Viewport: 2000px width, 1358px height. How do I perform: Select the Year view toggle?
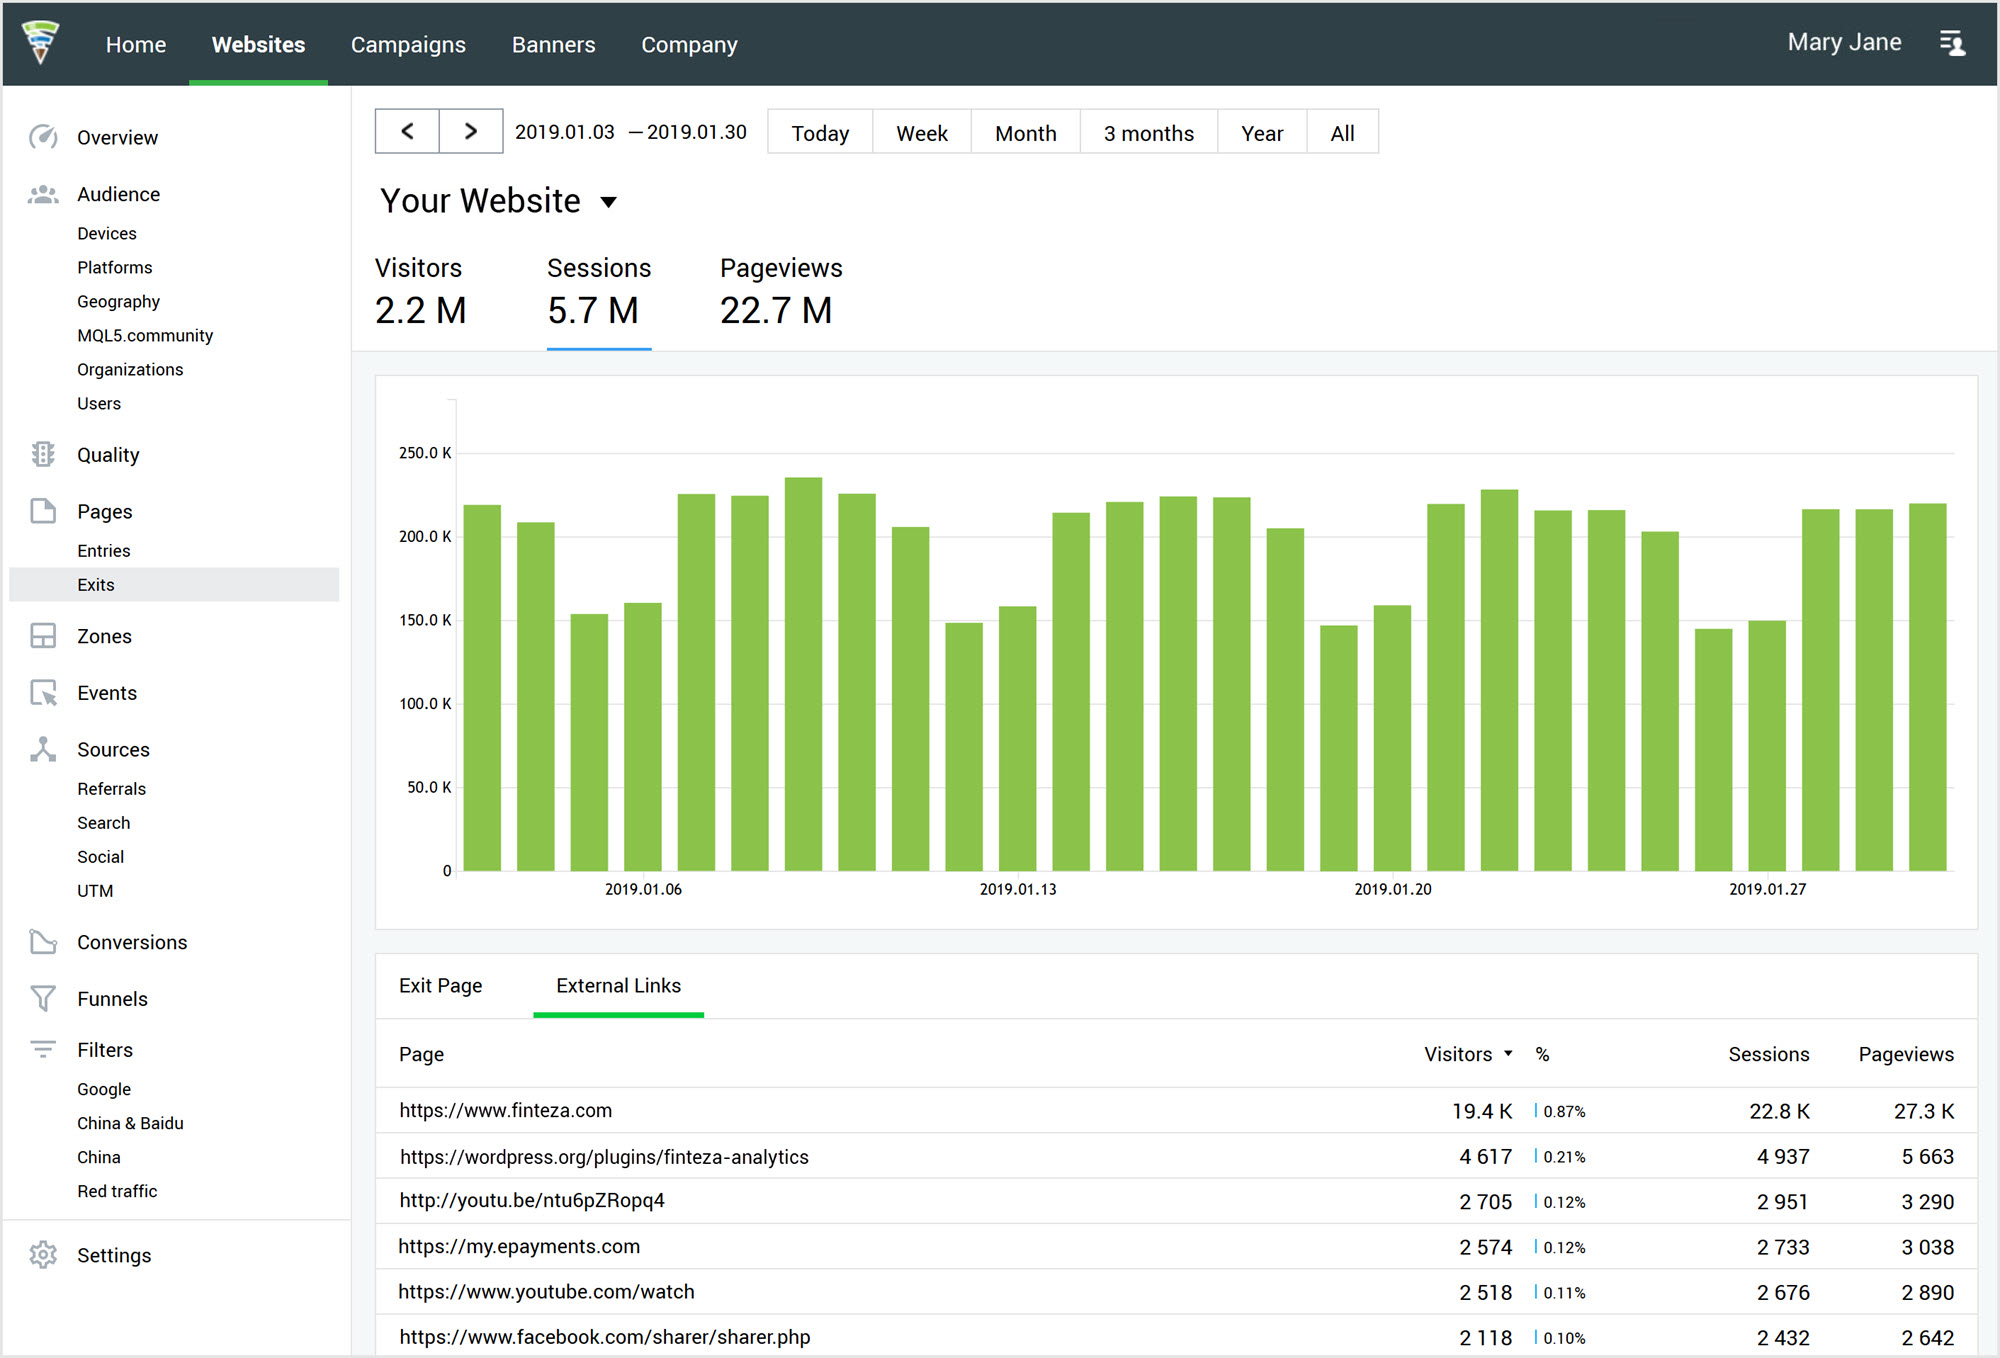click(x=1261, y=133)
